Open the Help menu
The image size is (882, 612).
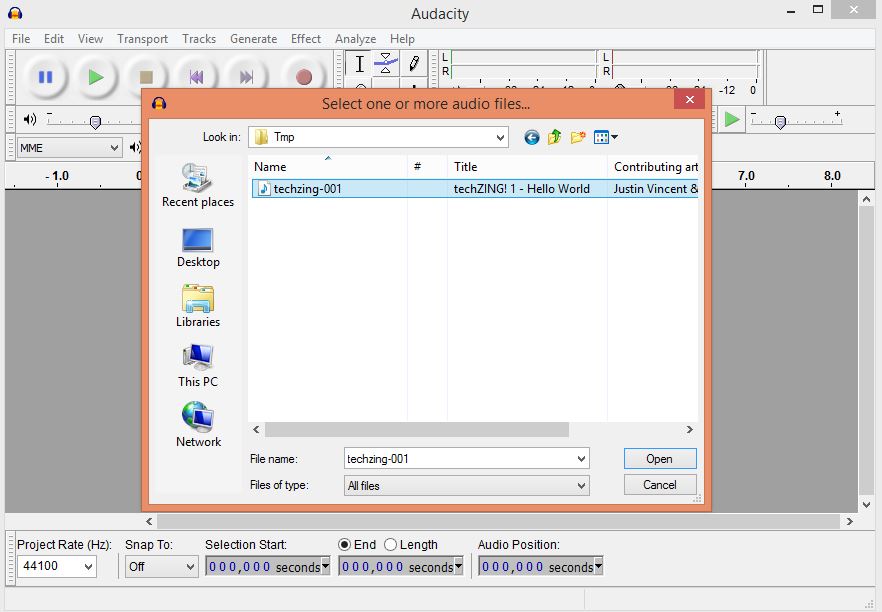click(x=402, y=39)
